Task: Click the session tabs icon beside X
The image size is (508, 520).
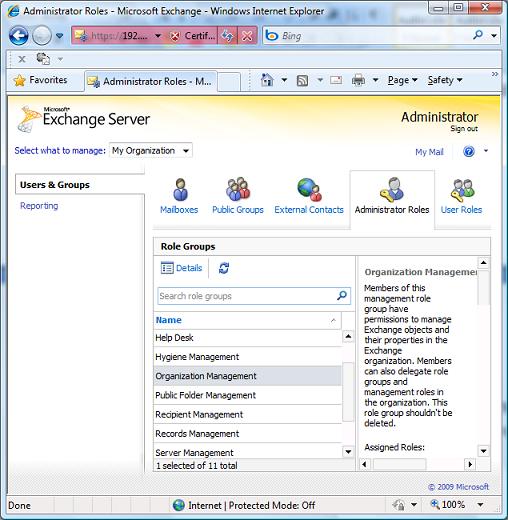Action: tap(43, 59)
